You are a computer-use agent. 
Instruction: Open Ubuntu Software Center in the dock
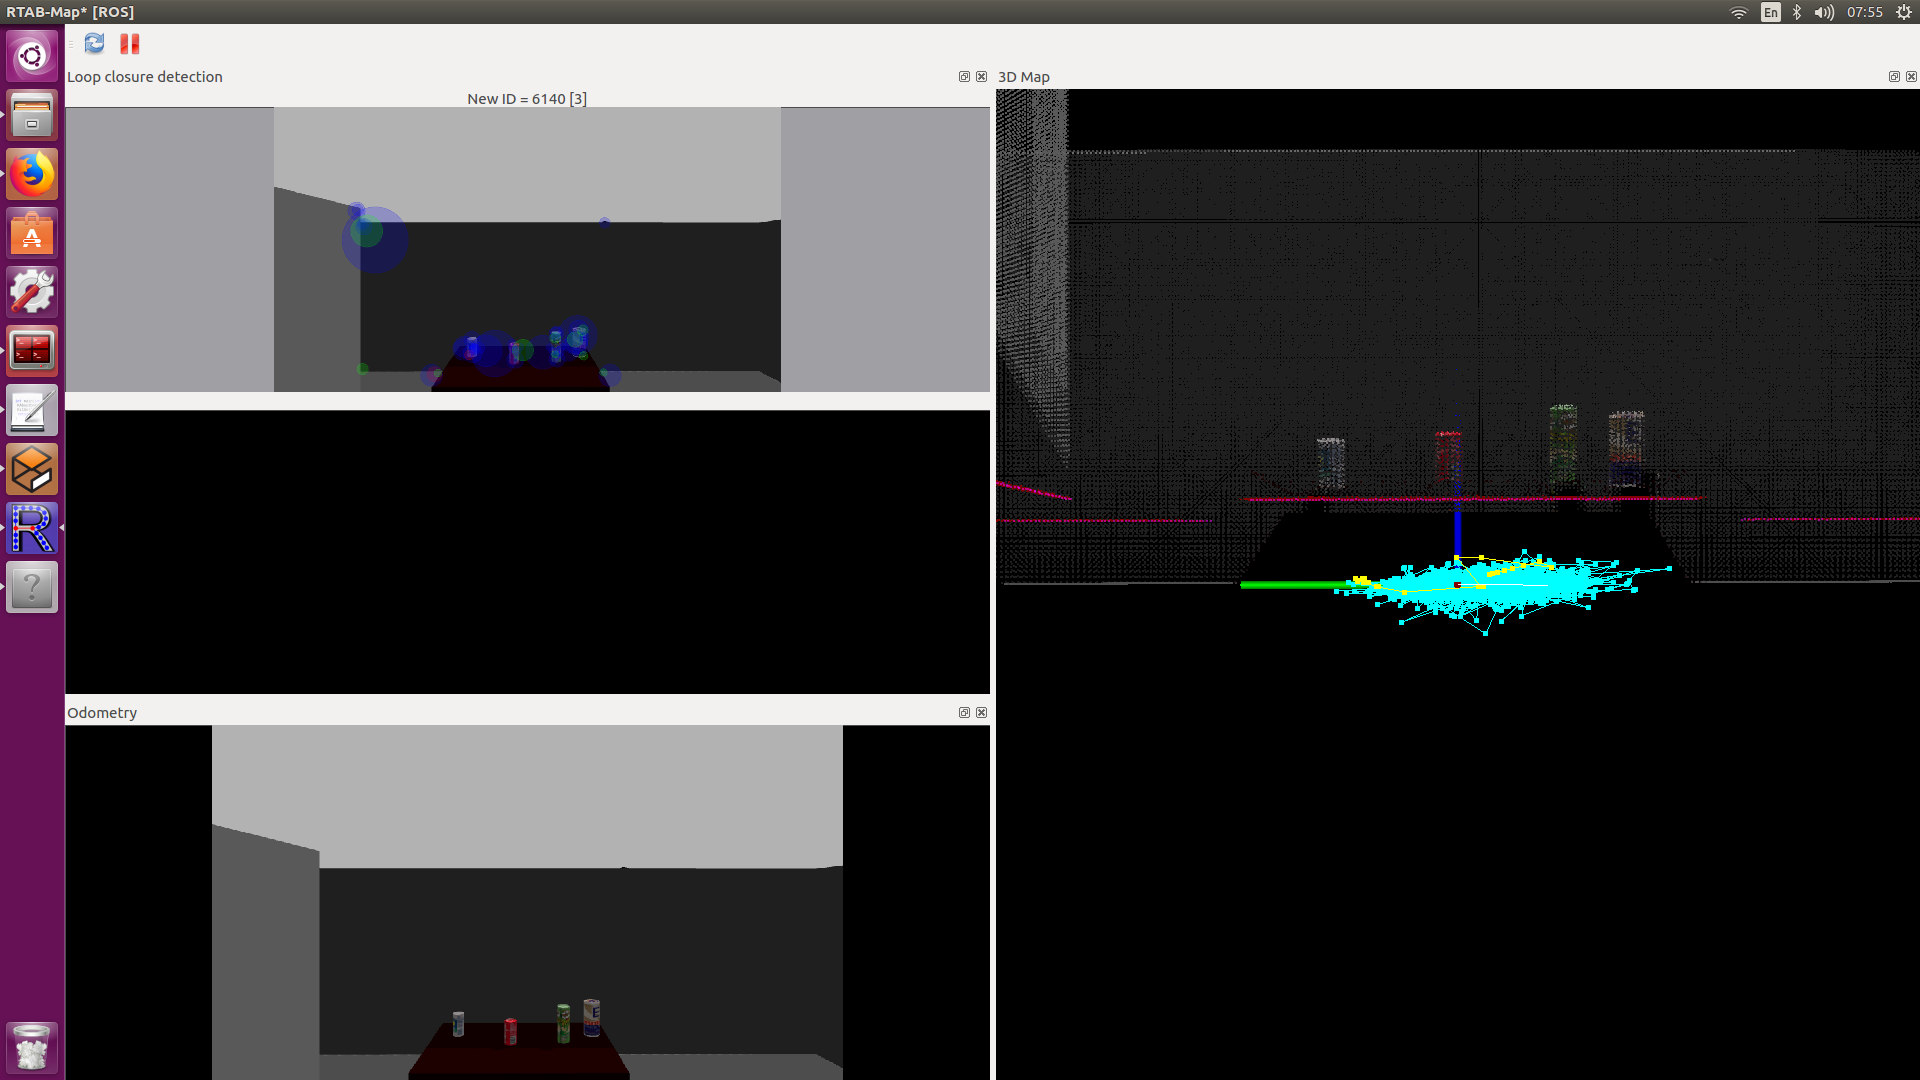(32, 233)
